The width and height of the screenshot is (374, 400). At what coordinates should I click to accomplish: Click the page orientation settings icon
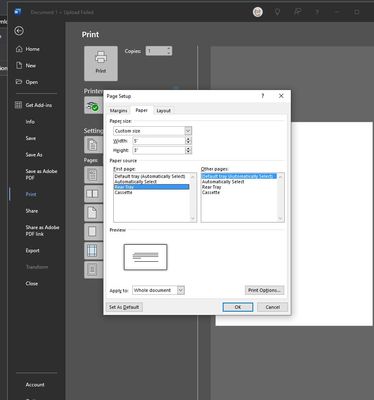[93, 213]
